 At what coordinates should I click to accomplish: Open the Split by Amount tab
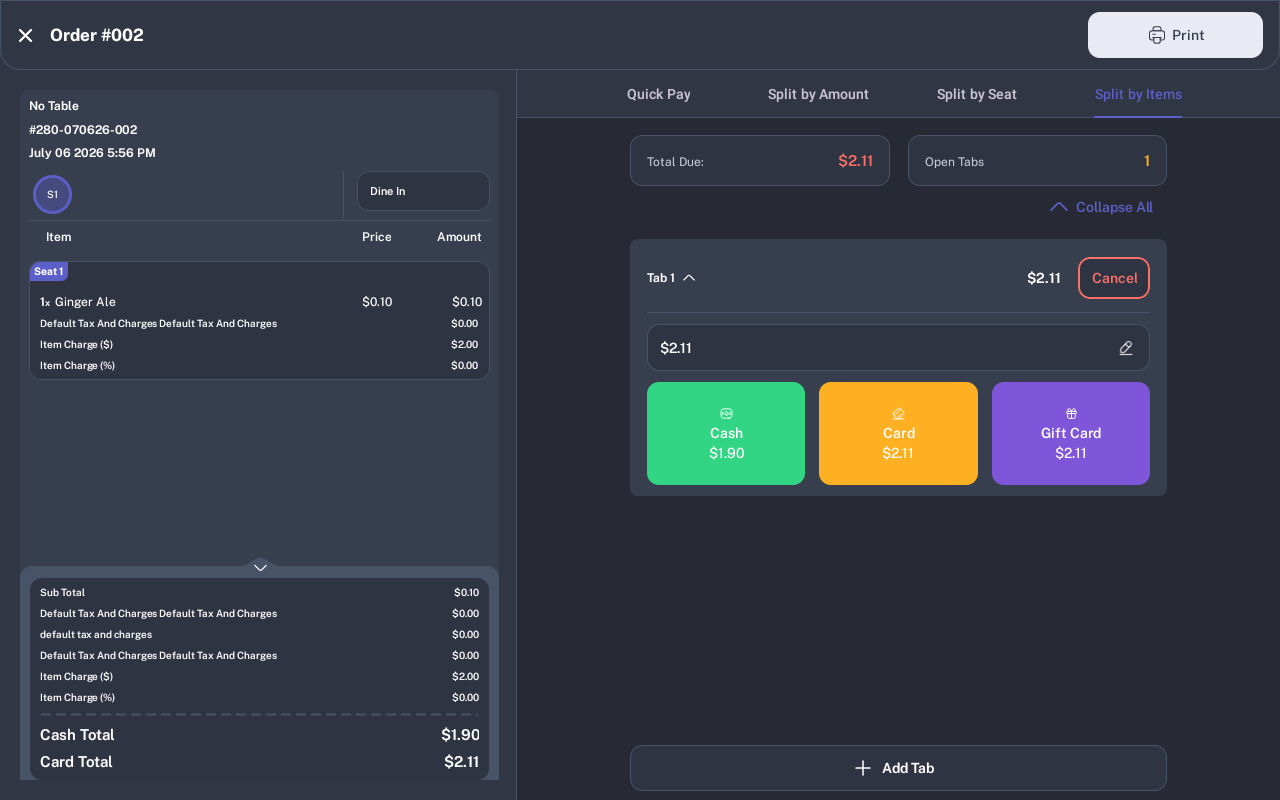[x=818, y=94]
